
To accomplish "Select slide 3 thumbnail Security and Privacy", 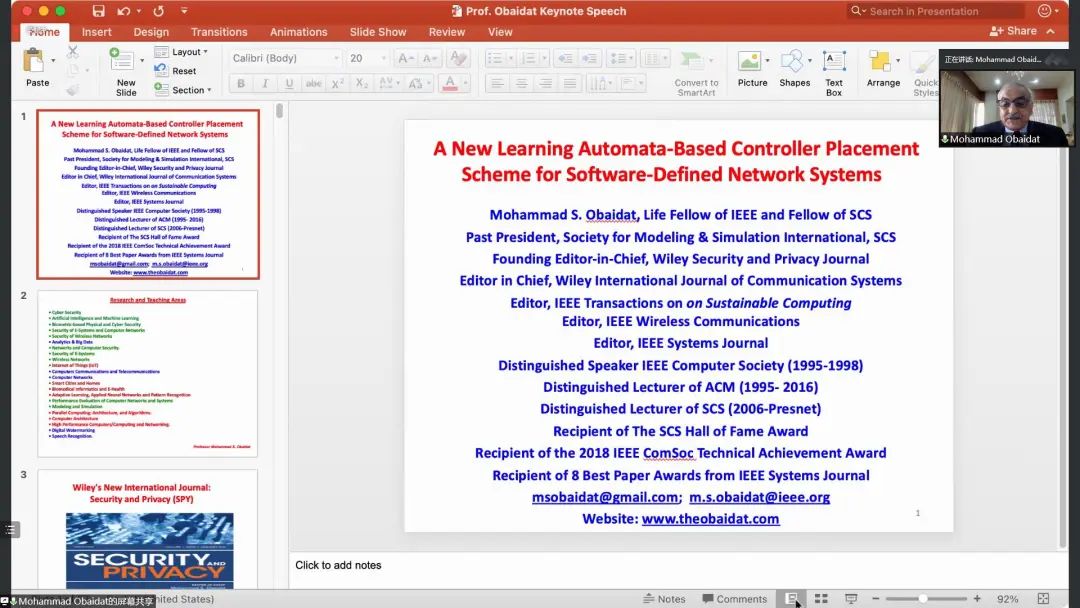I will [x=147, y=529].
